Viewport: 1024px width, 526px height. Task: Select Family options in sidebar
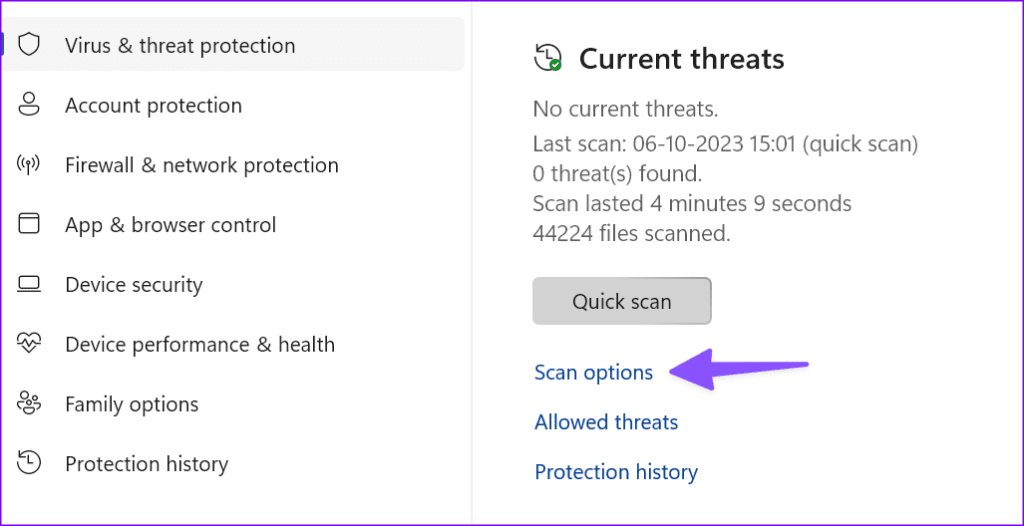point(131,405)
